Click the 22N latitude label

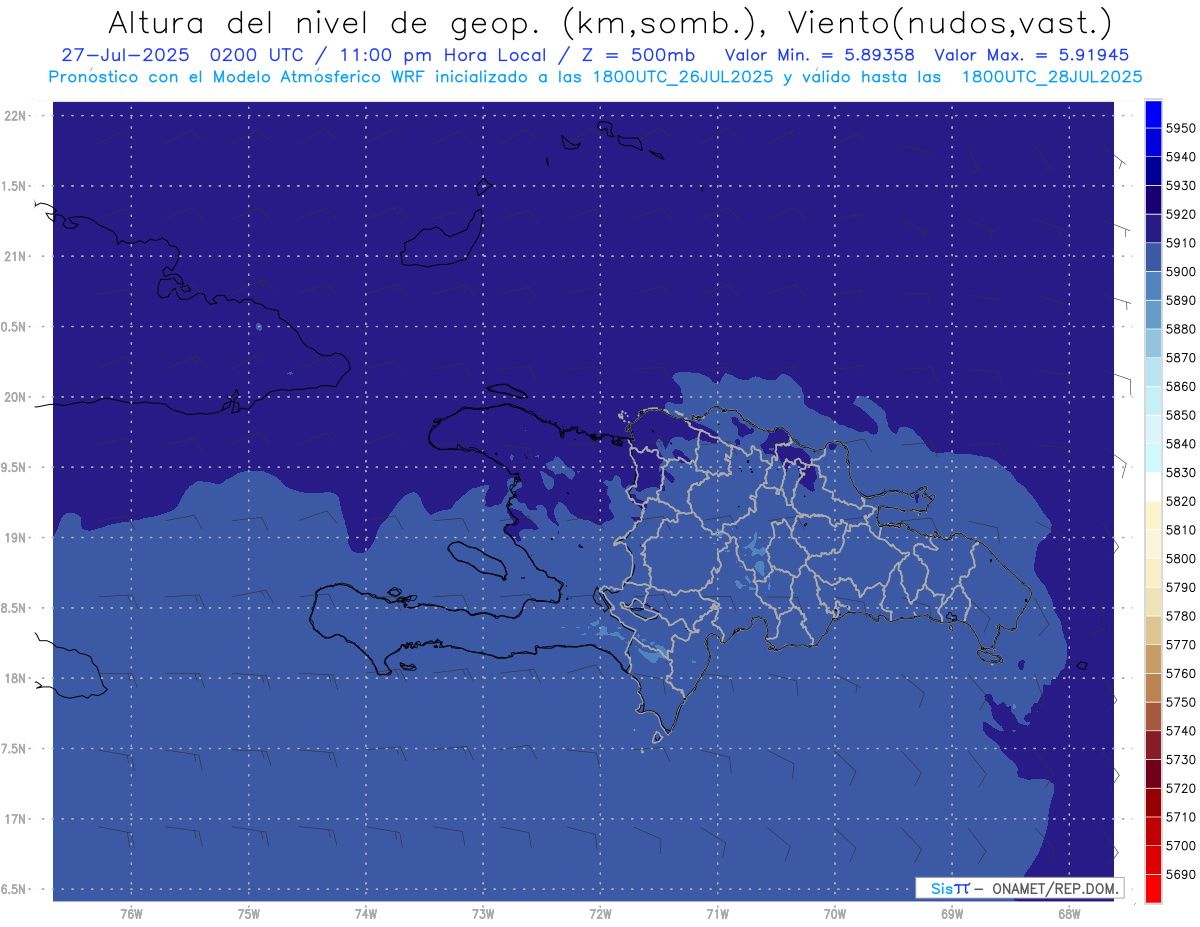pyautogui.click(x=15, y=115)
